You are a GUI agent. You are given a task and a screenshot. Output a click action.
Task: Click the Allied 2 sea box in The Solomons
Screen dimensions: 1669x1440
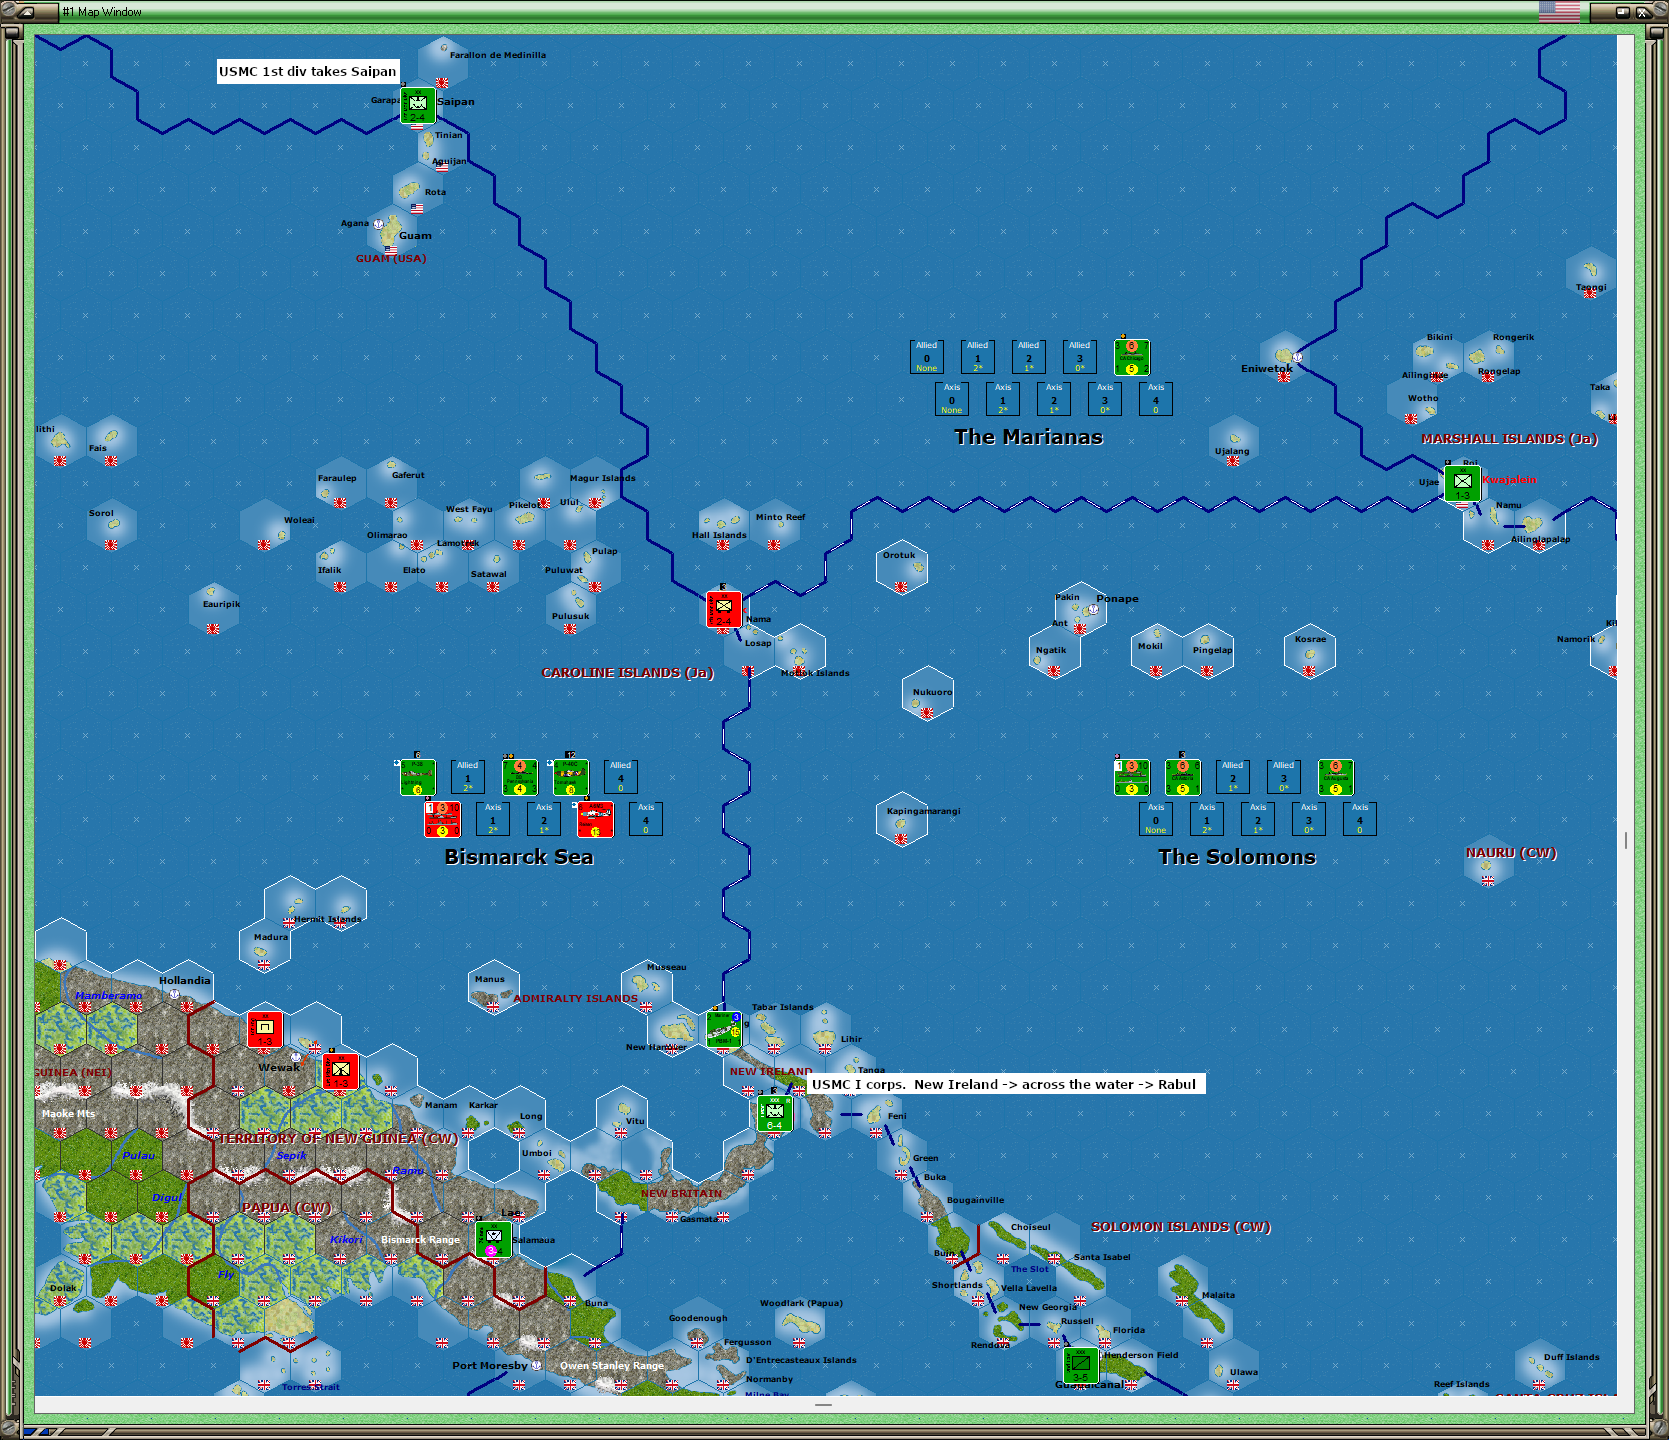point(1233,777)
